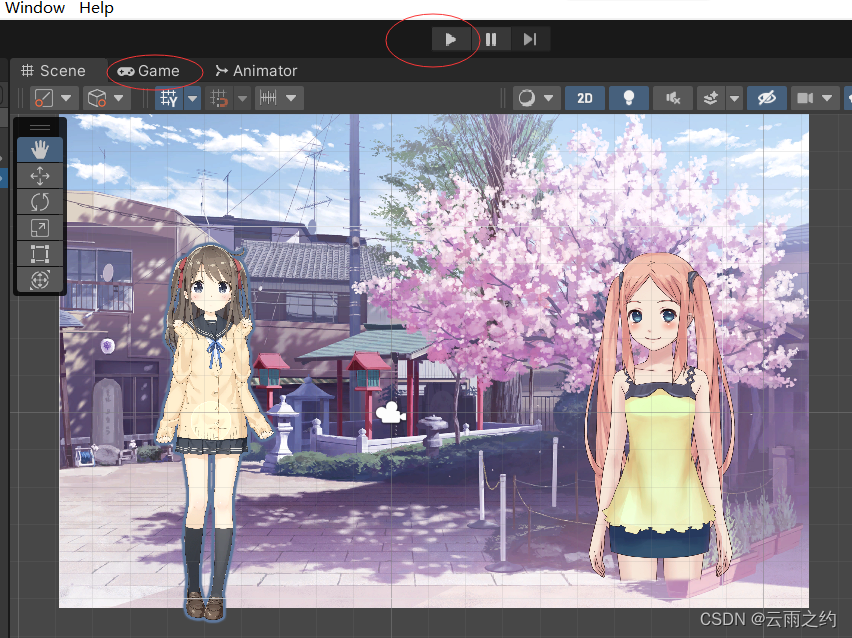Pause the game with the Pause button

(491, 39)
